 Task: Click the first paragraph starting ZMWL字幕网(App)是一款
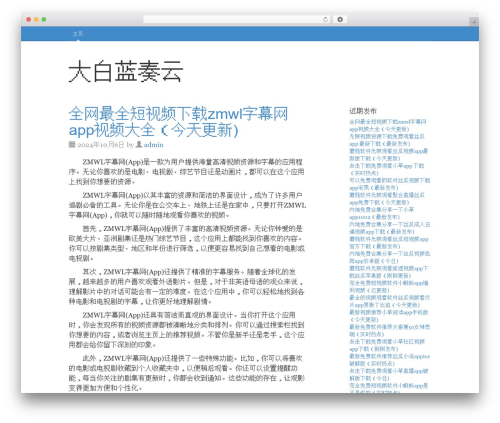[187, 172]
